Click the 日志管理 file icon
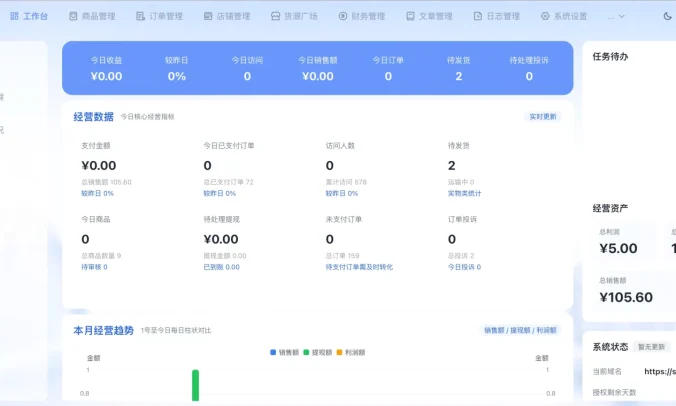The image size is (676, 406). (478, 16)
